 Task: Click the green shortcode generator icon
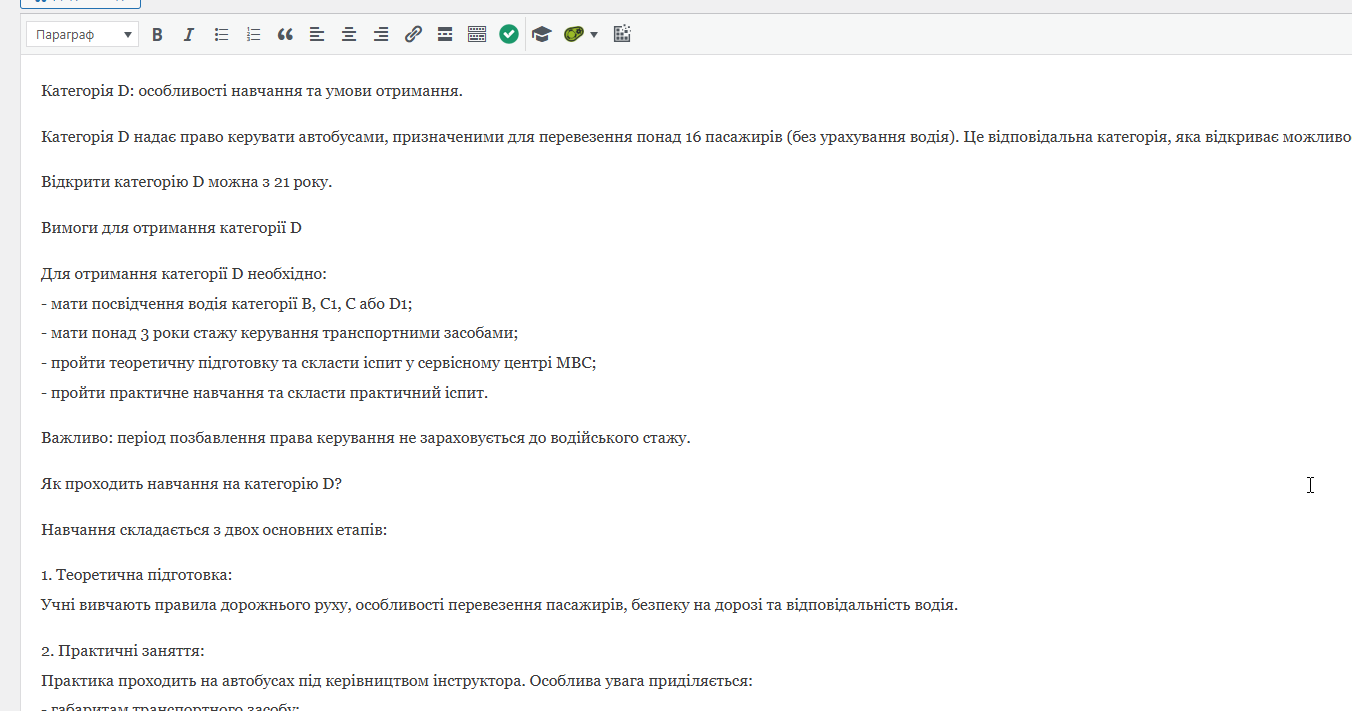pos(573,35)
